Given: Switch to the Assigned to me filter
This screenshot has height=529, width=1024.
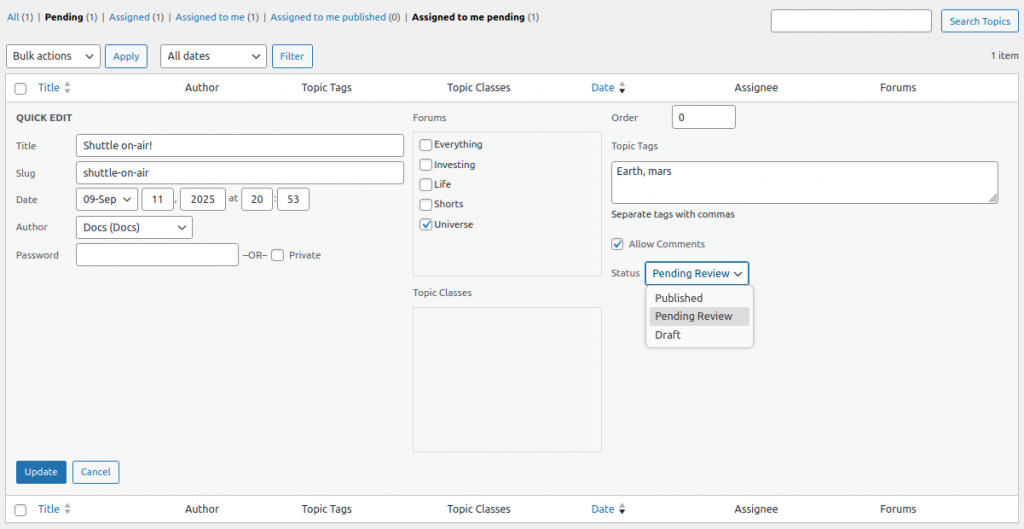Looking at the screenshot, I should pos(209,17).
